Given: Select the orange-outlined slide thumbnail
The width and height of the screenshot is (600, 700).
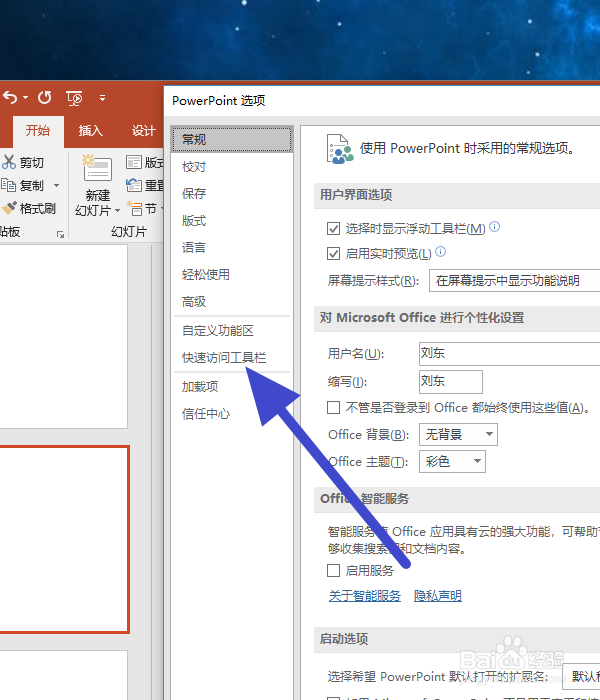Looking at the screenshot, I should pyautogui.click(x=65, y=540).
